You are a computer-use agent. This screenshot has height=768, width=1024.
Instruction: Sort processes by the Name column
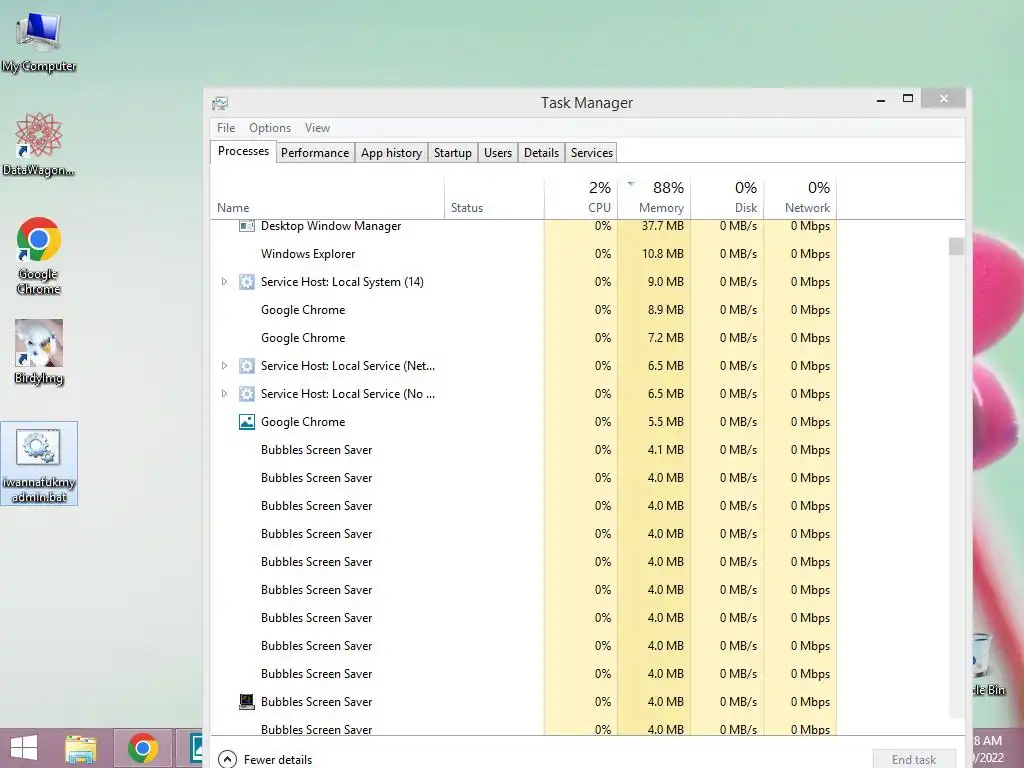327,197
